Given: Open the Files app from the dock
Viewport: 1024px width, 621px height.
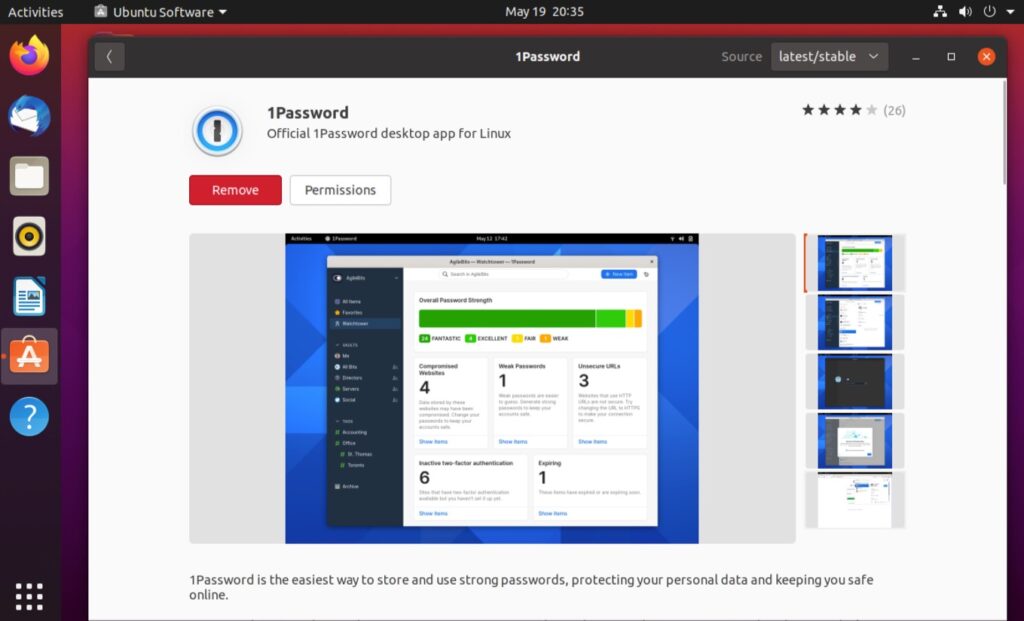Looking at the screenshot, I should 29,176.
